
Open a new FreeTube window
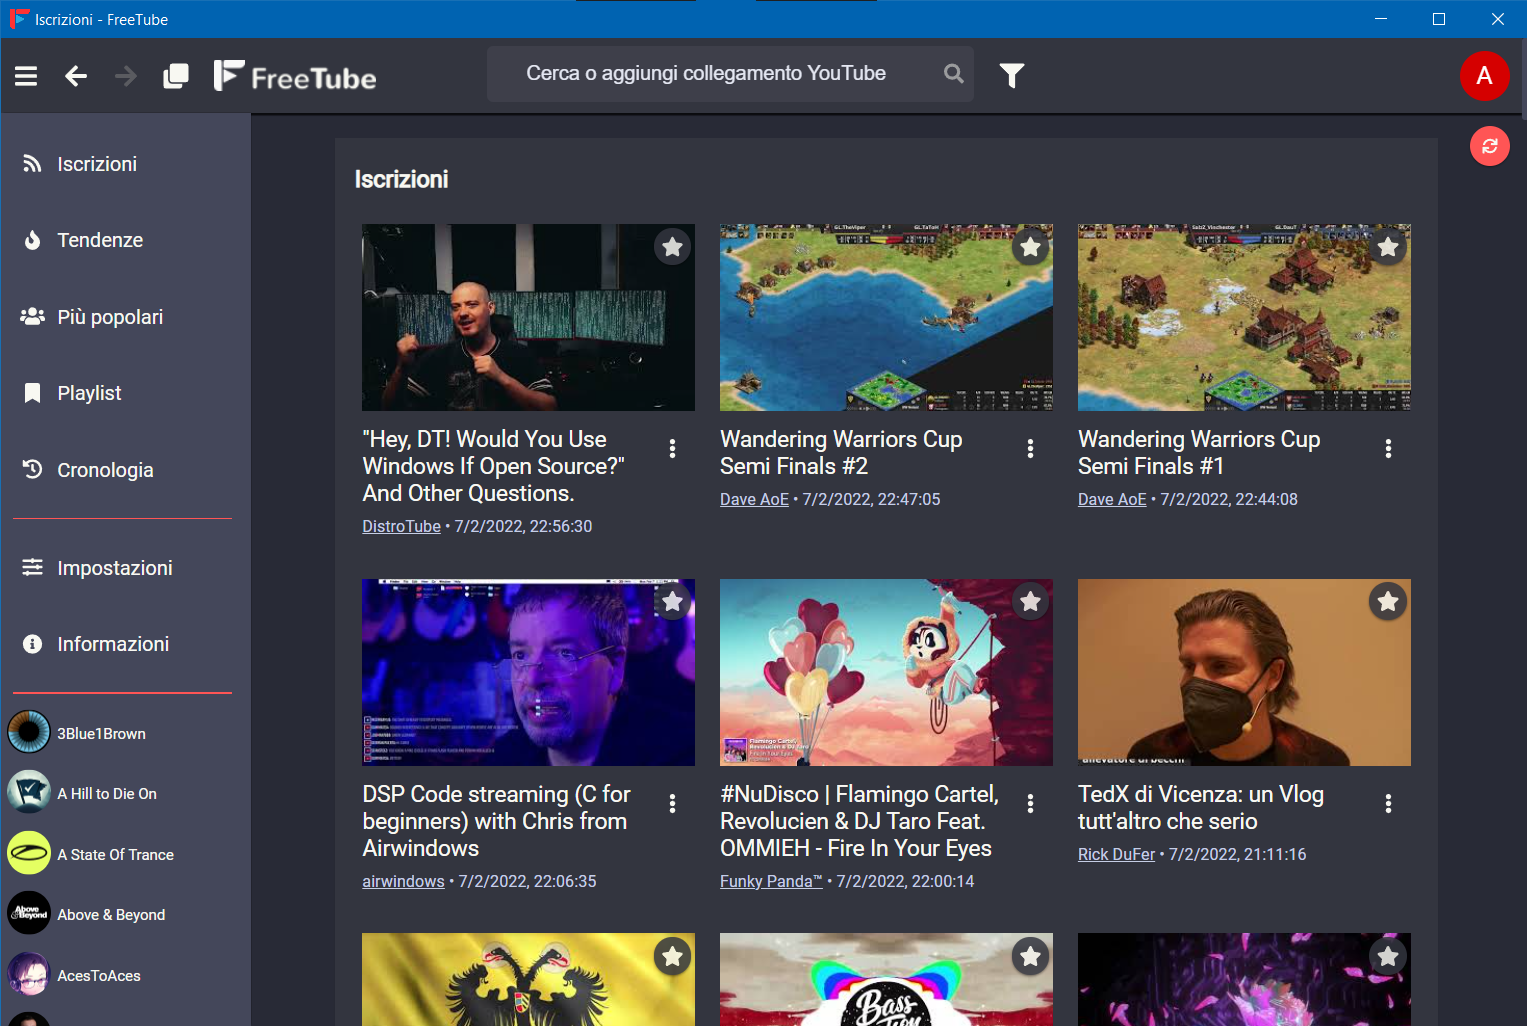pos(176,75)
